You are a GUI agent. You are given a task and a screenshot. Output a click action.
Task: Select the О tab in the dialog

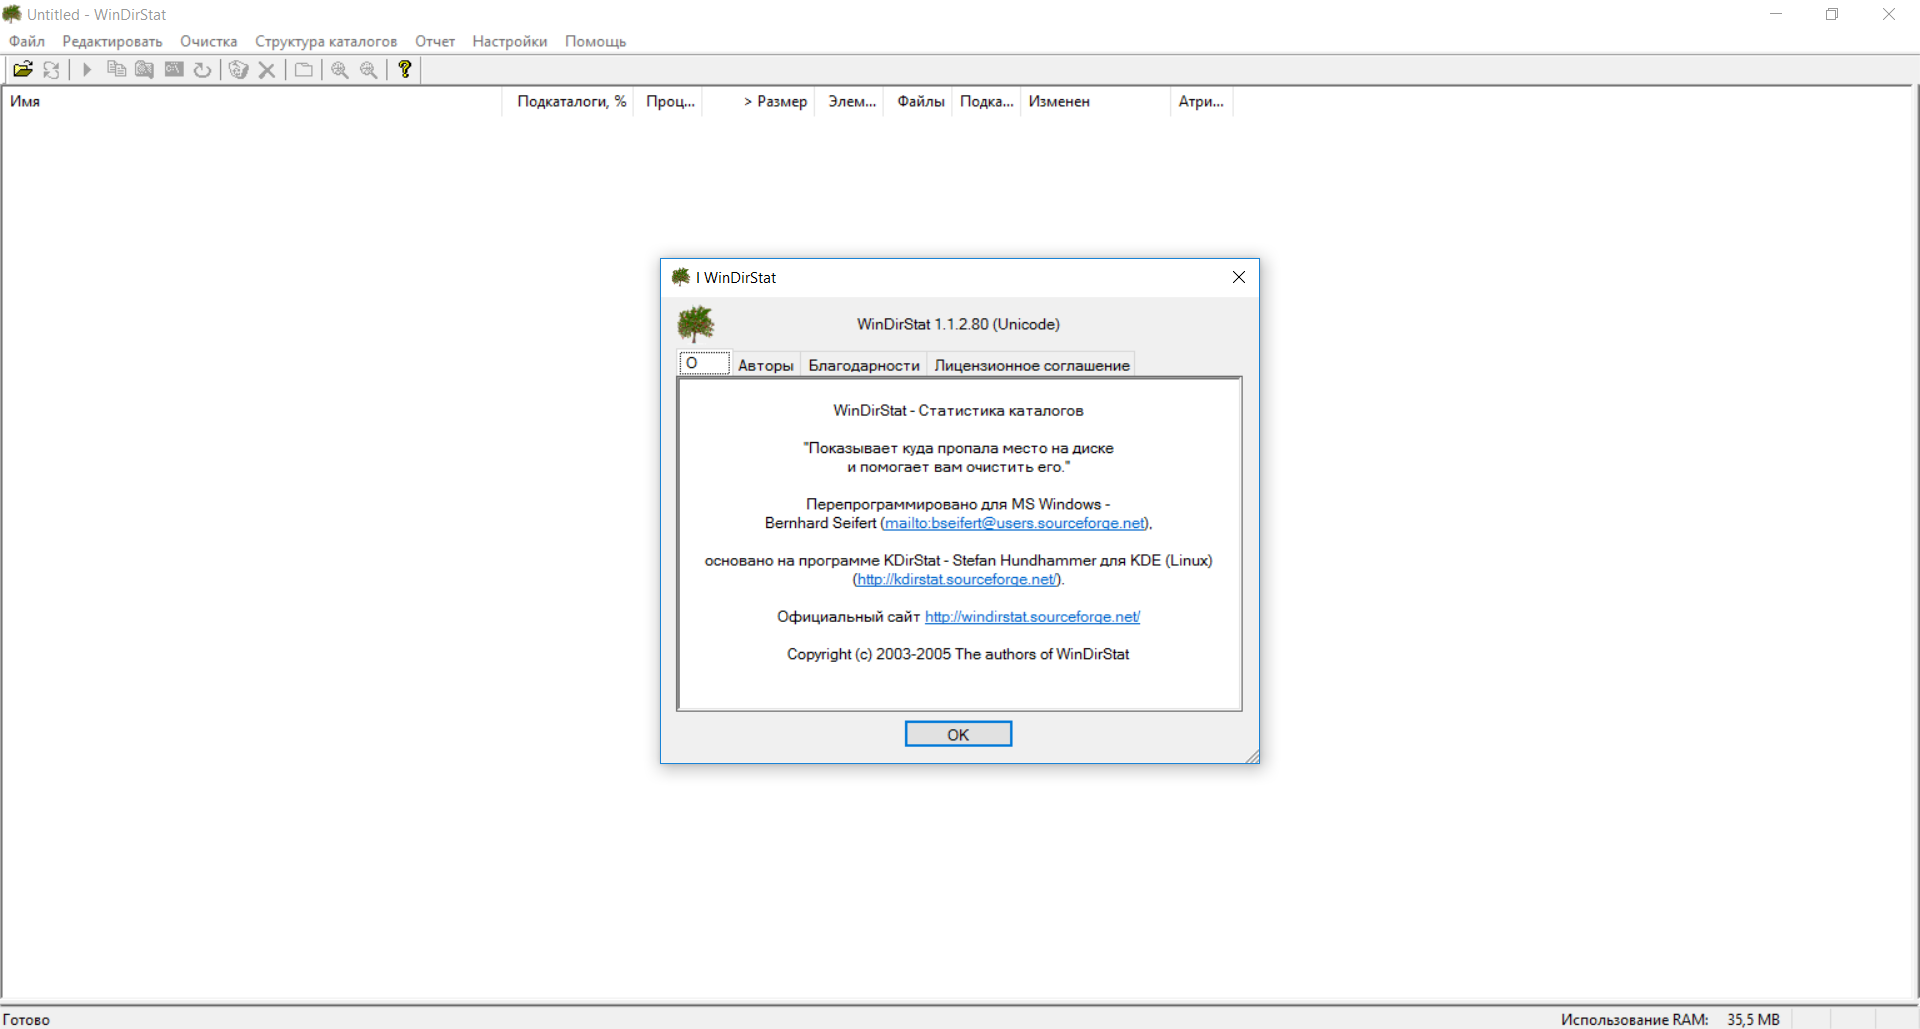point(704,363)
